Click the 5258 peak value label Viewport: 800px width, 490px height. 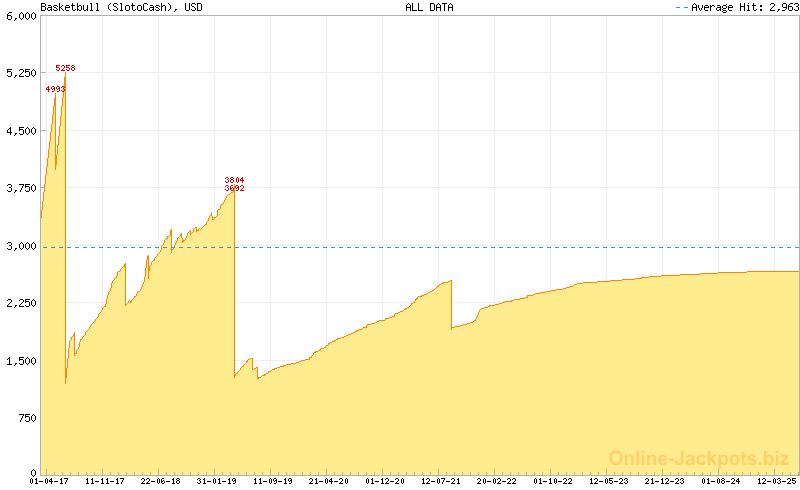(65, 68)
